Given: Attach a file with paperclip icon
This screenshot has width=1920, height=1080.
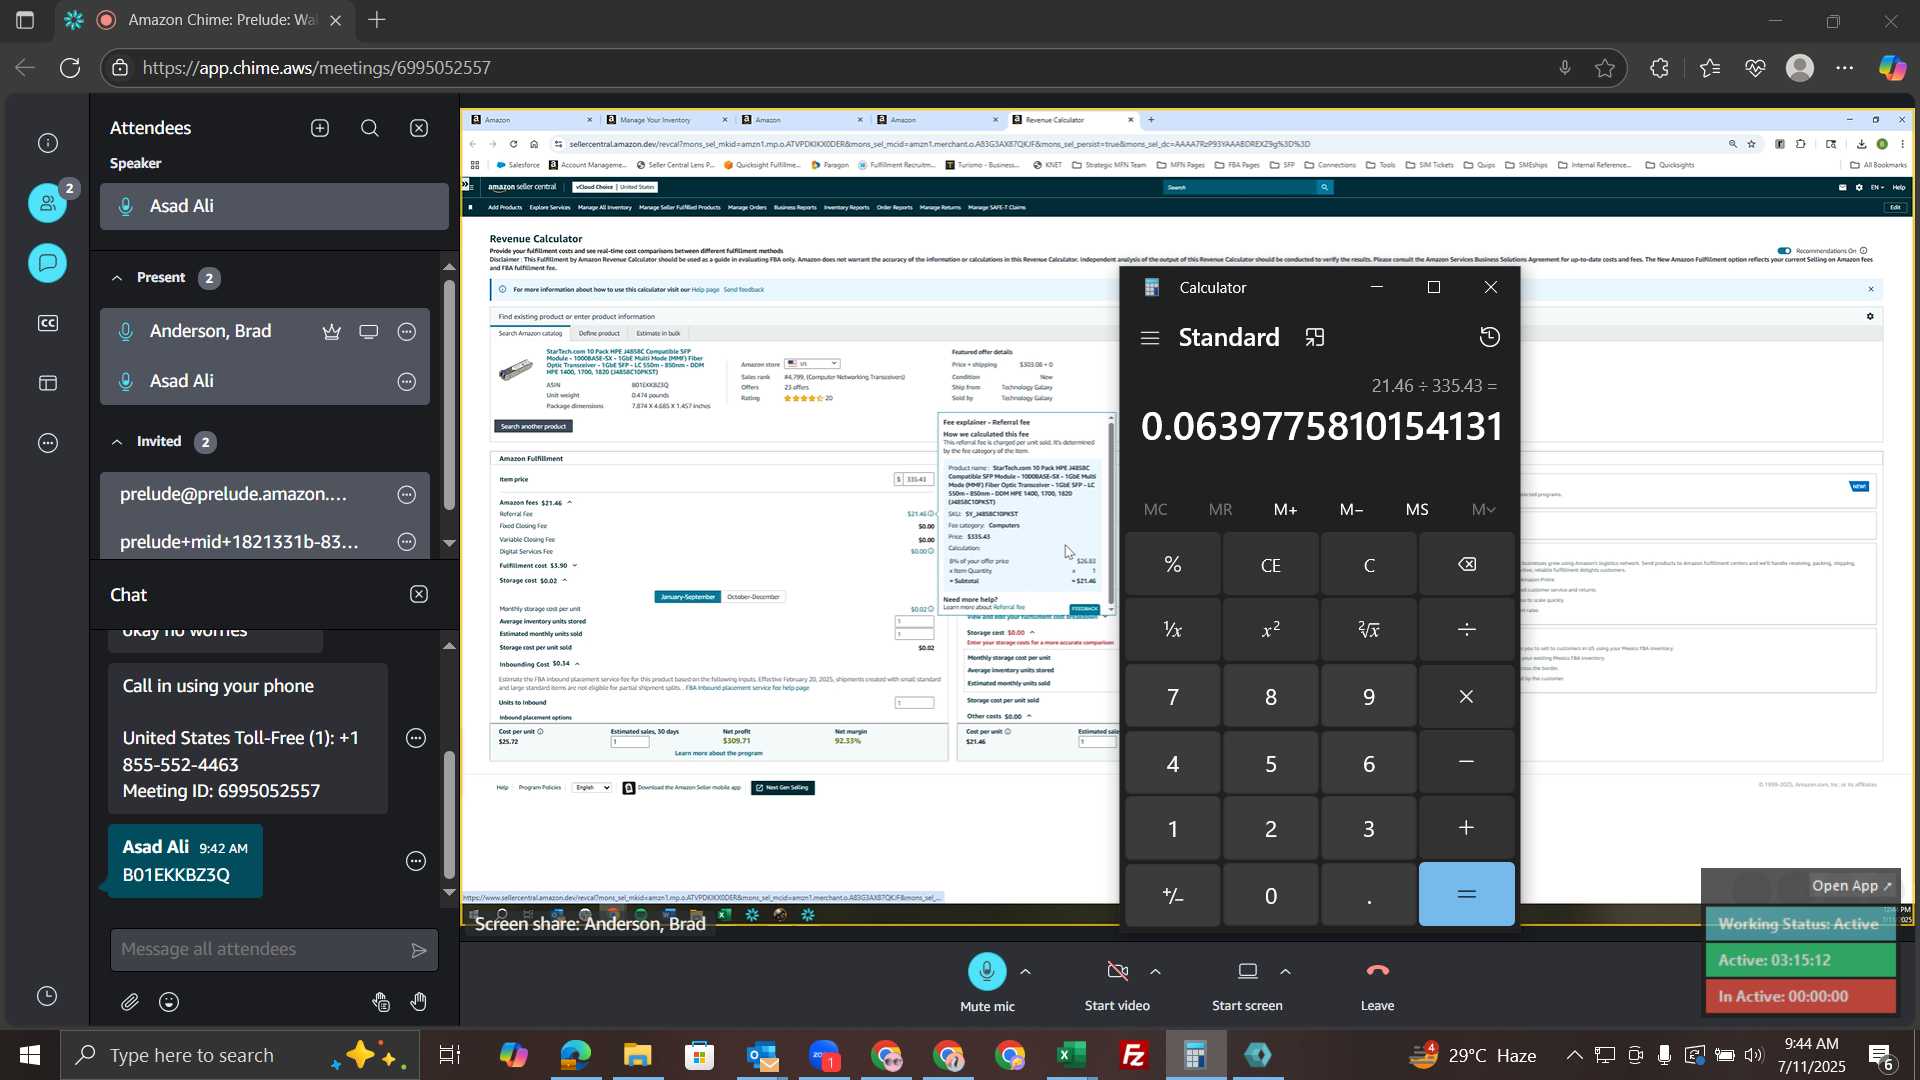Looking at the screenshot, I should (x=130, y=1002).
